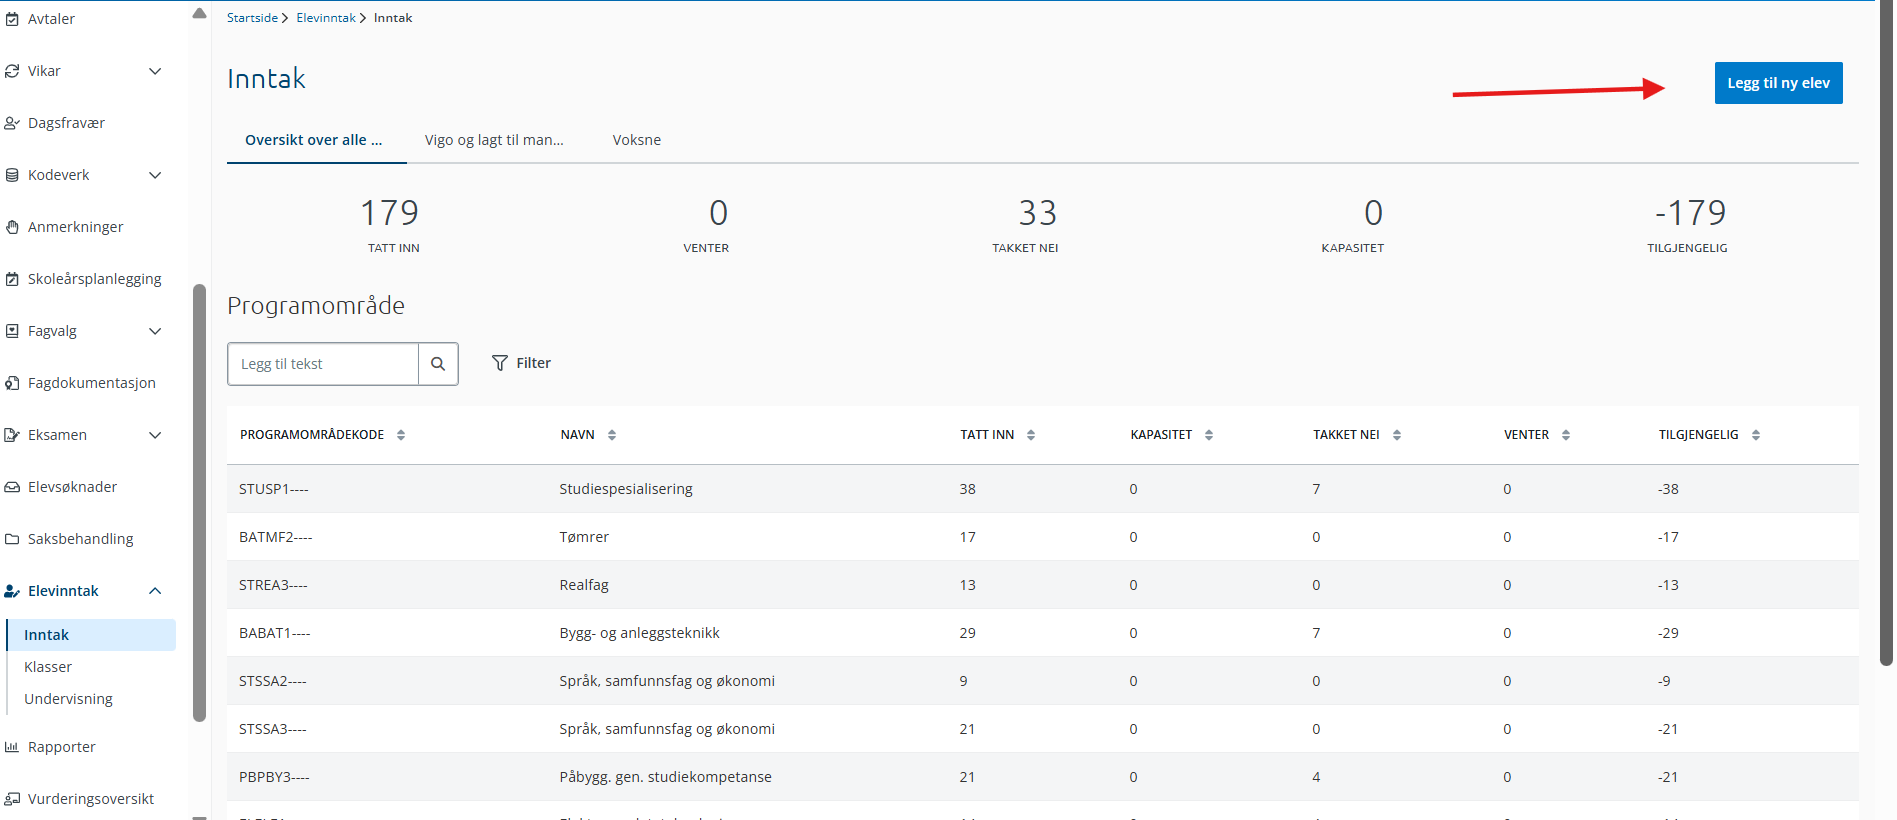Sort by Programområdekode column arrows

(401, 435)
